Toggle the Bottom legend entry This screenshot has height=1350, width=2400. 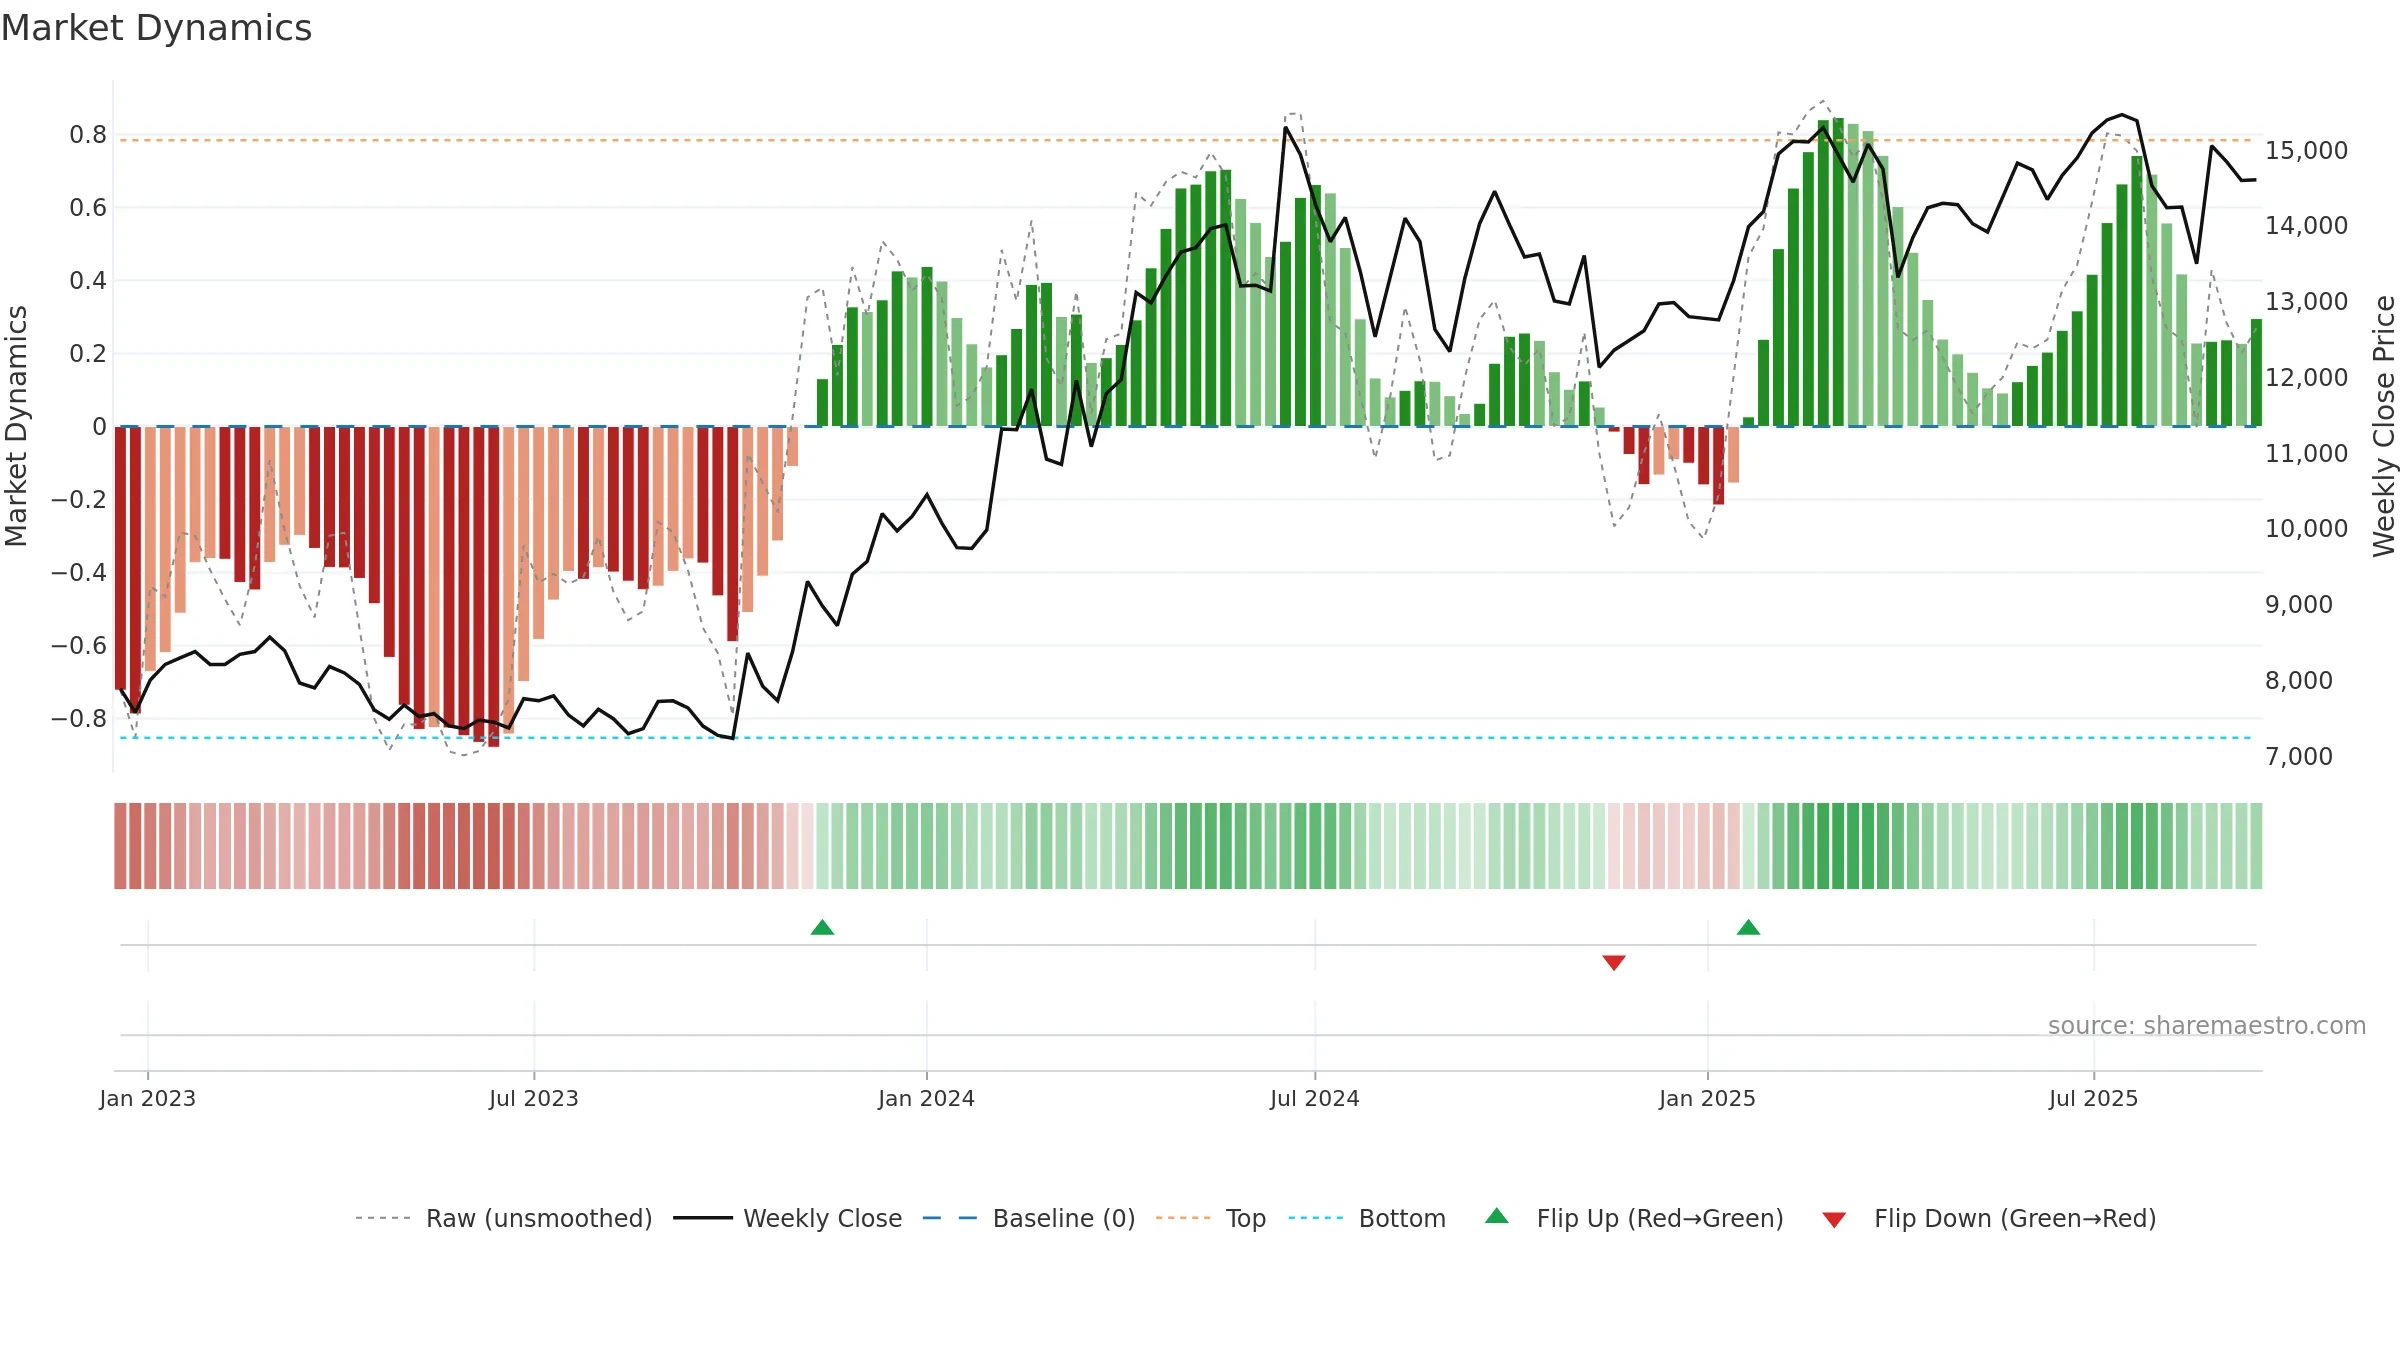pyautogui.click(x=1367, y=1218)
